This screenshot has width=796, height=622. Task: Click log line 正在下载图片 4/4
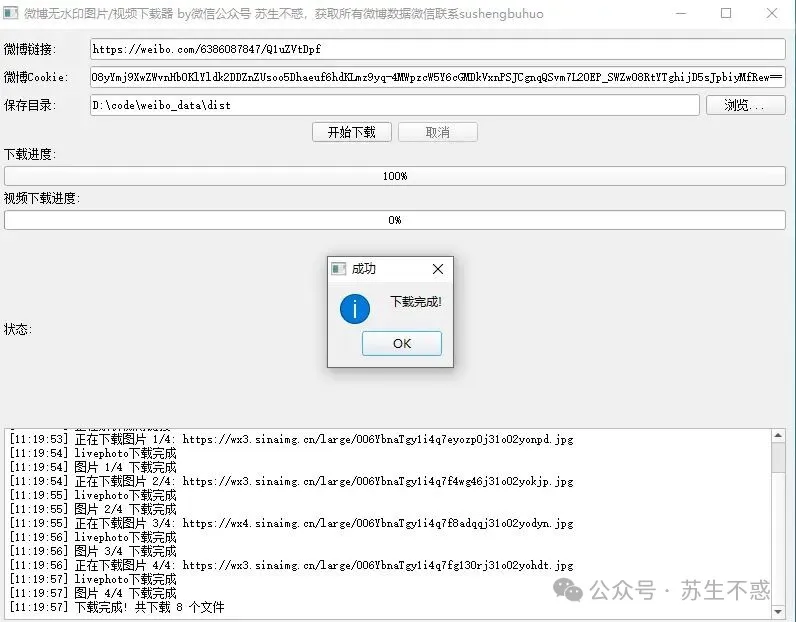pyautogui.click(x=291, y=565)
